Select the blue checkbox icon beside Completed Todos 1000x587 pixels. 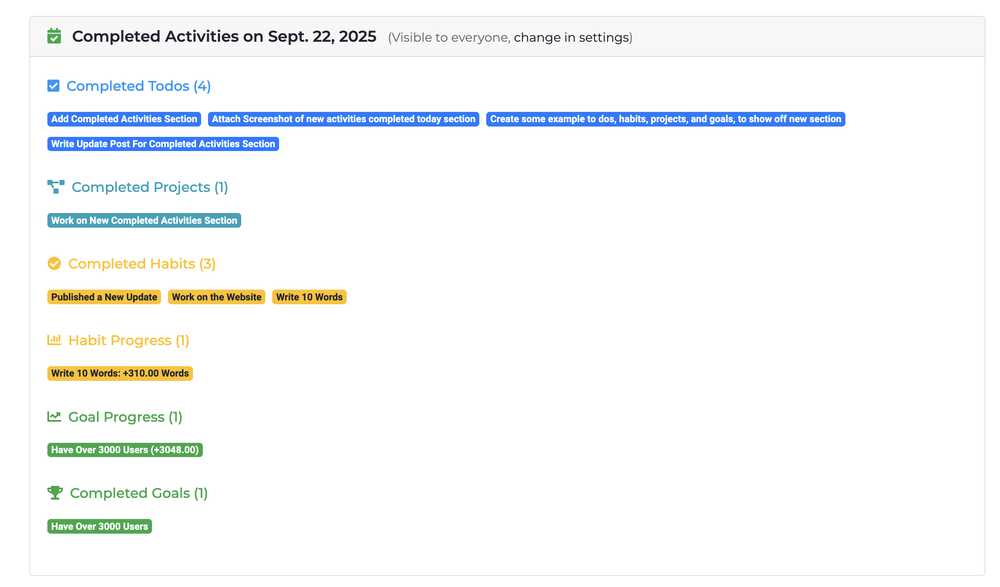coord(52,85)
